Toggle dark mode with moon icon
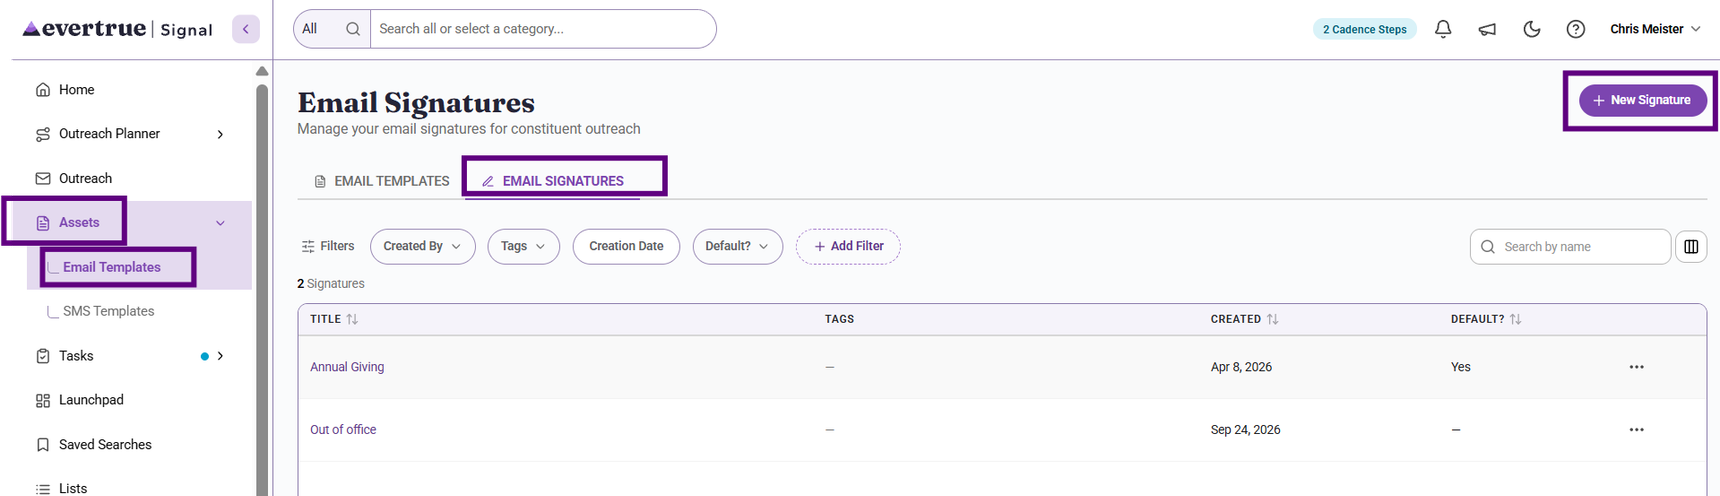The width and height of the screenshot is (1720, 496). click(x=1531, y=29)
